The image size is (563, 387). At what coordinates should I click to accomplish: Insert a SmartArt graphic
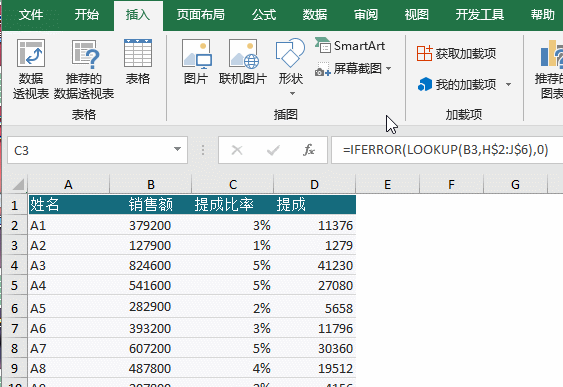(350, 46)
